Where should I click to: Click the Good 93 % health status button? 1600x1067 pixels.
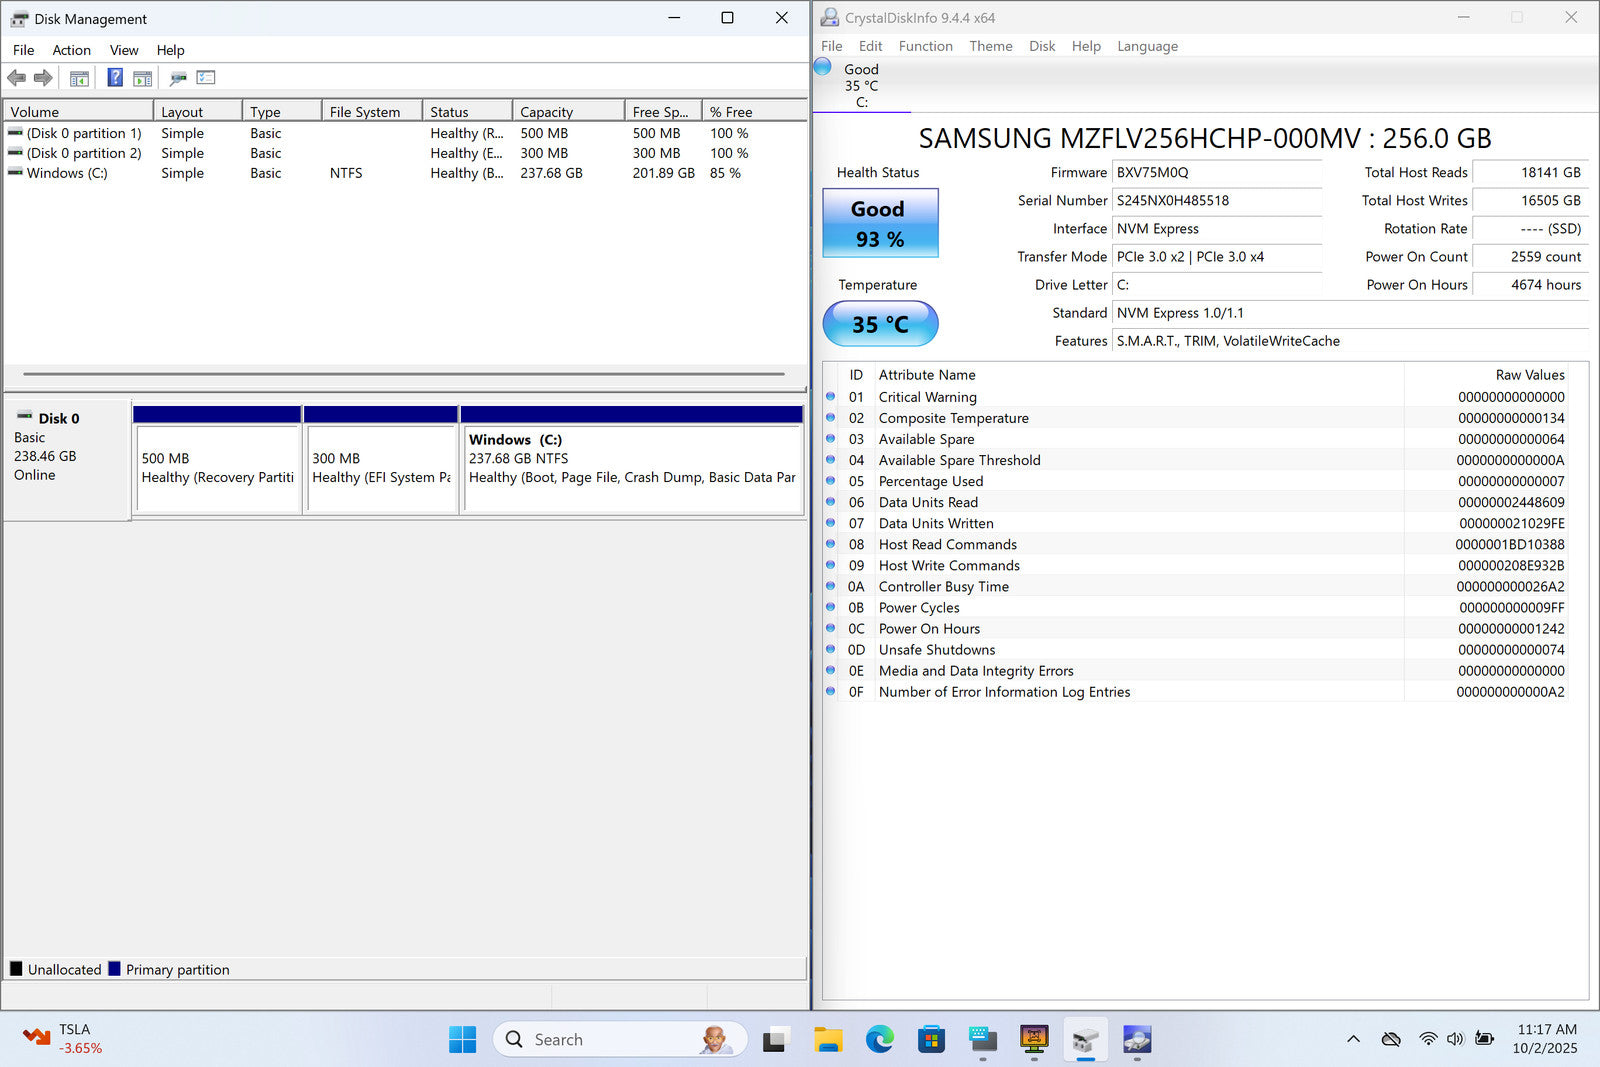click(880, 223)
